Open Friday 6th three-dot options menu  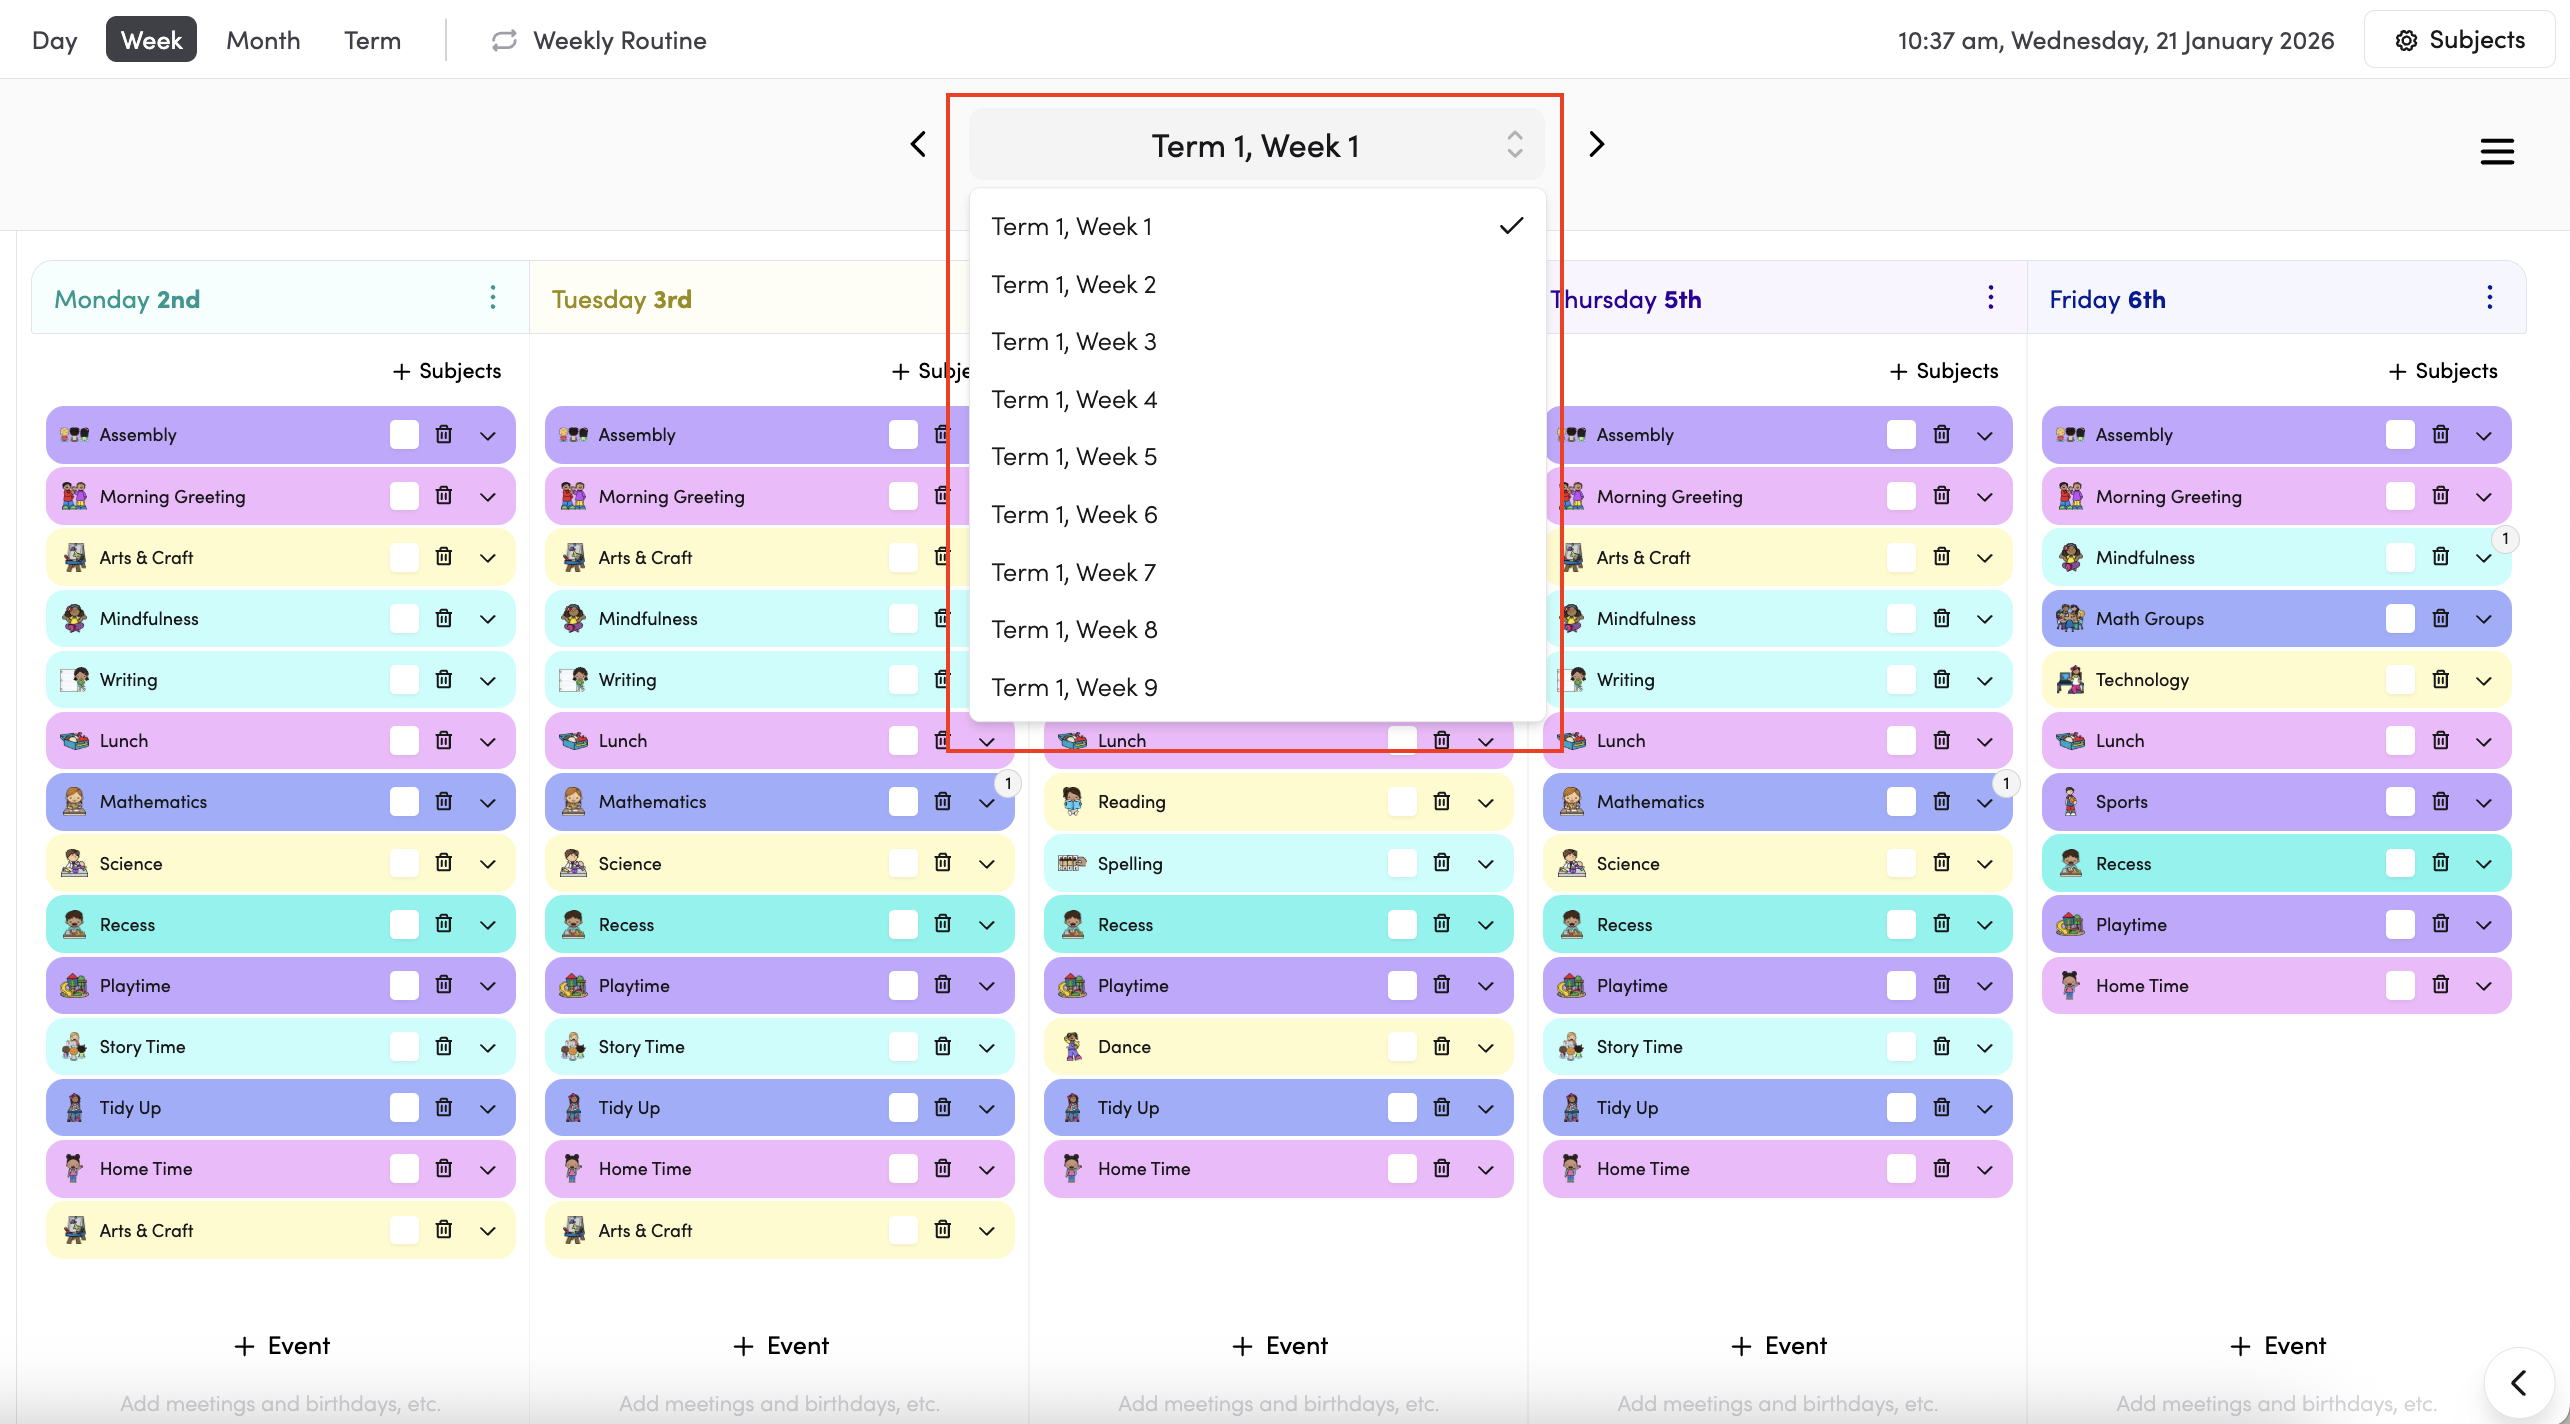pyautogui.click(x=2489, y=298)
